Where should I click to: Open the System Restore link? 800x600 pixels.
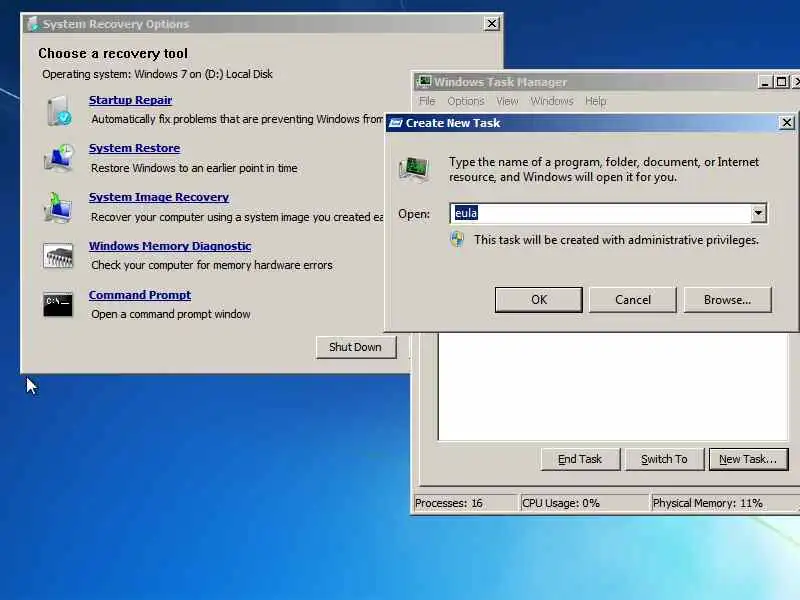click(x=134, y=148)
